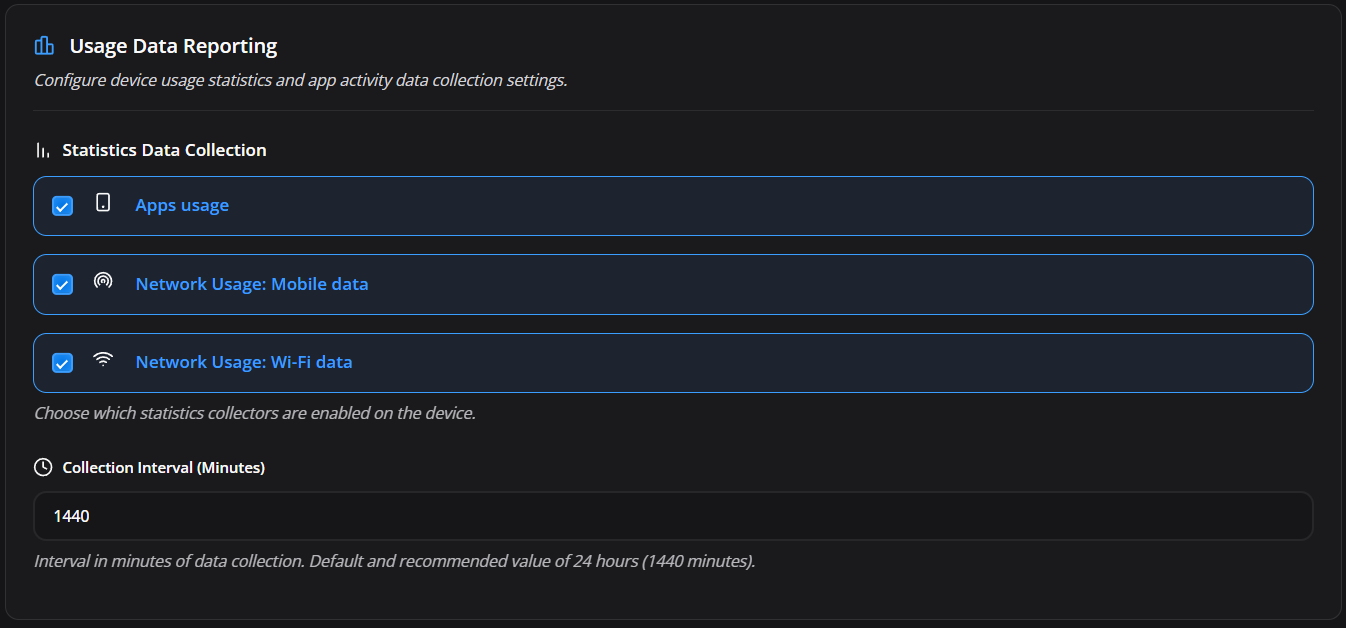Click the Network Usage: Wi-Fi data label

pos(244,362)
